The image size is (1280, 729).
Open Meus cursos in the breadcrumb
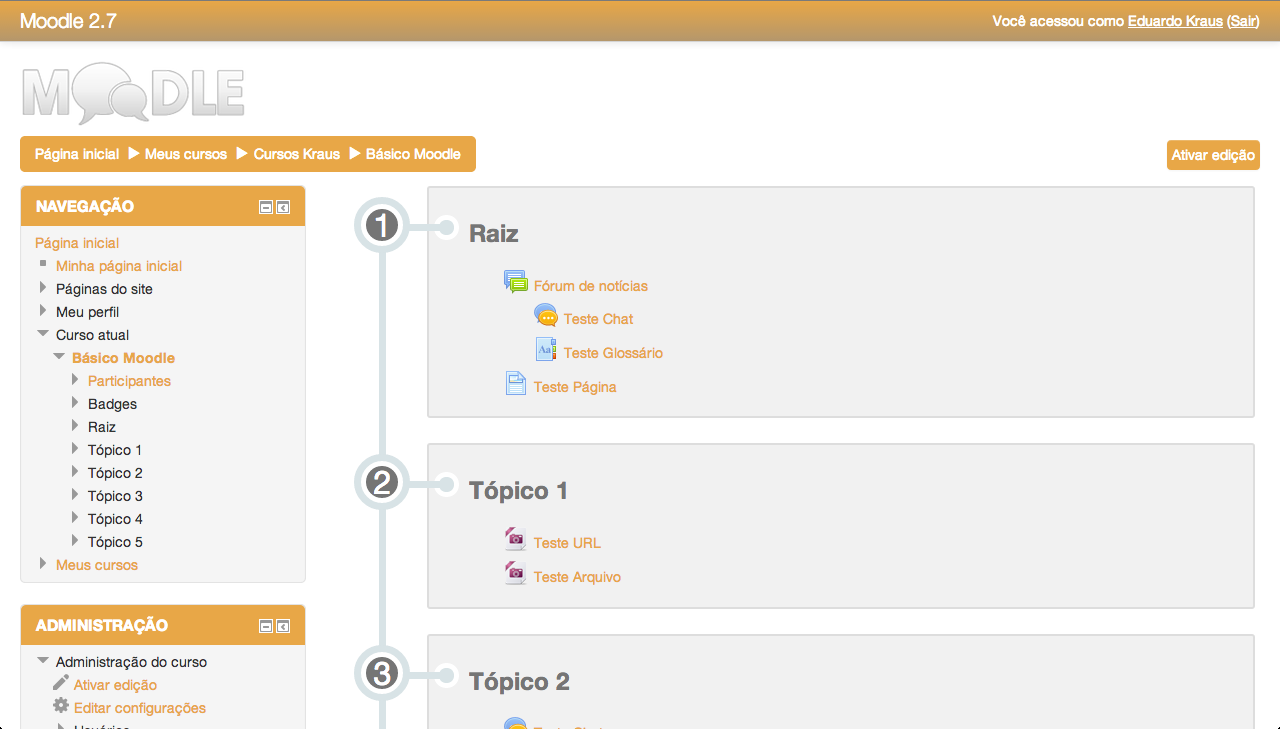(186, 154)
